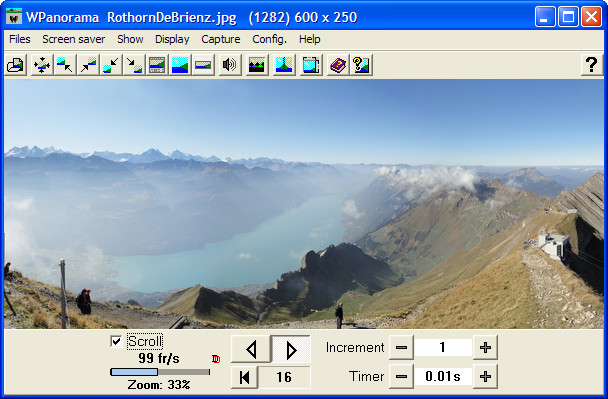This screenshot has width=608, height=399.
Task: Move window to bottom-left corner icon
Action: pos(111,65)
